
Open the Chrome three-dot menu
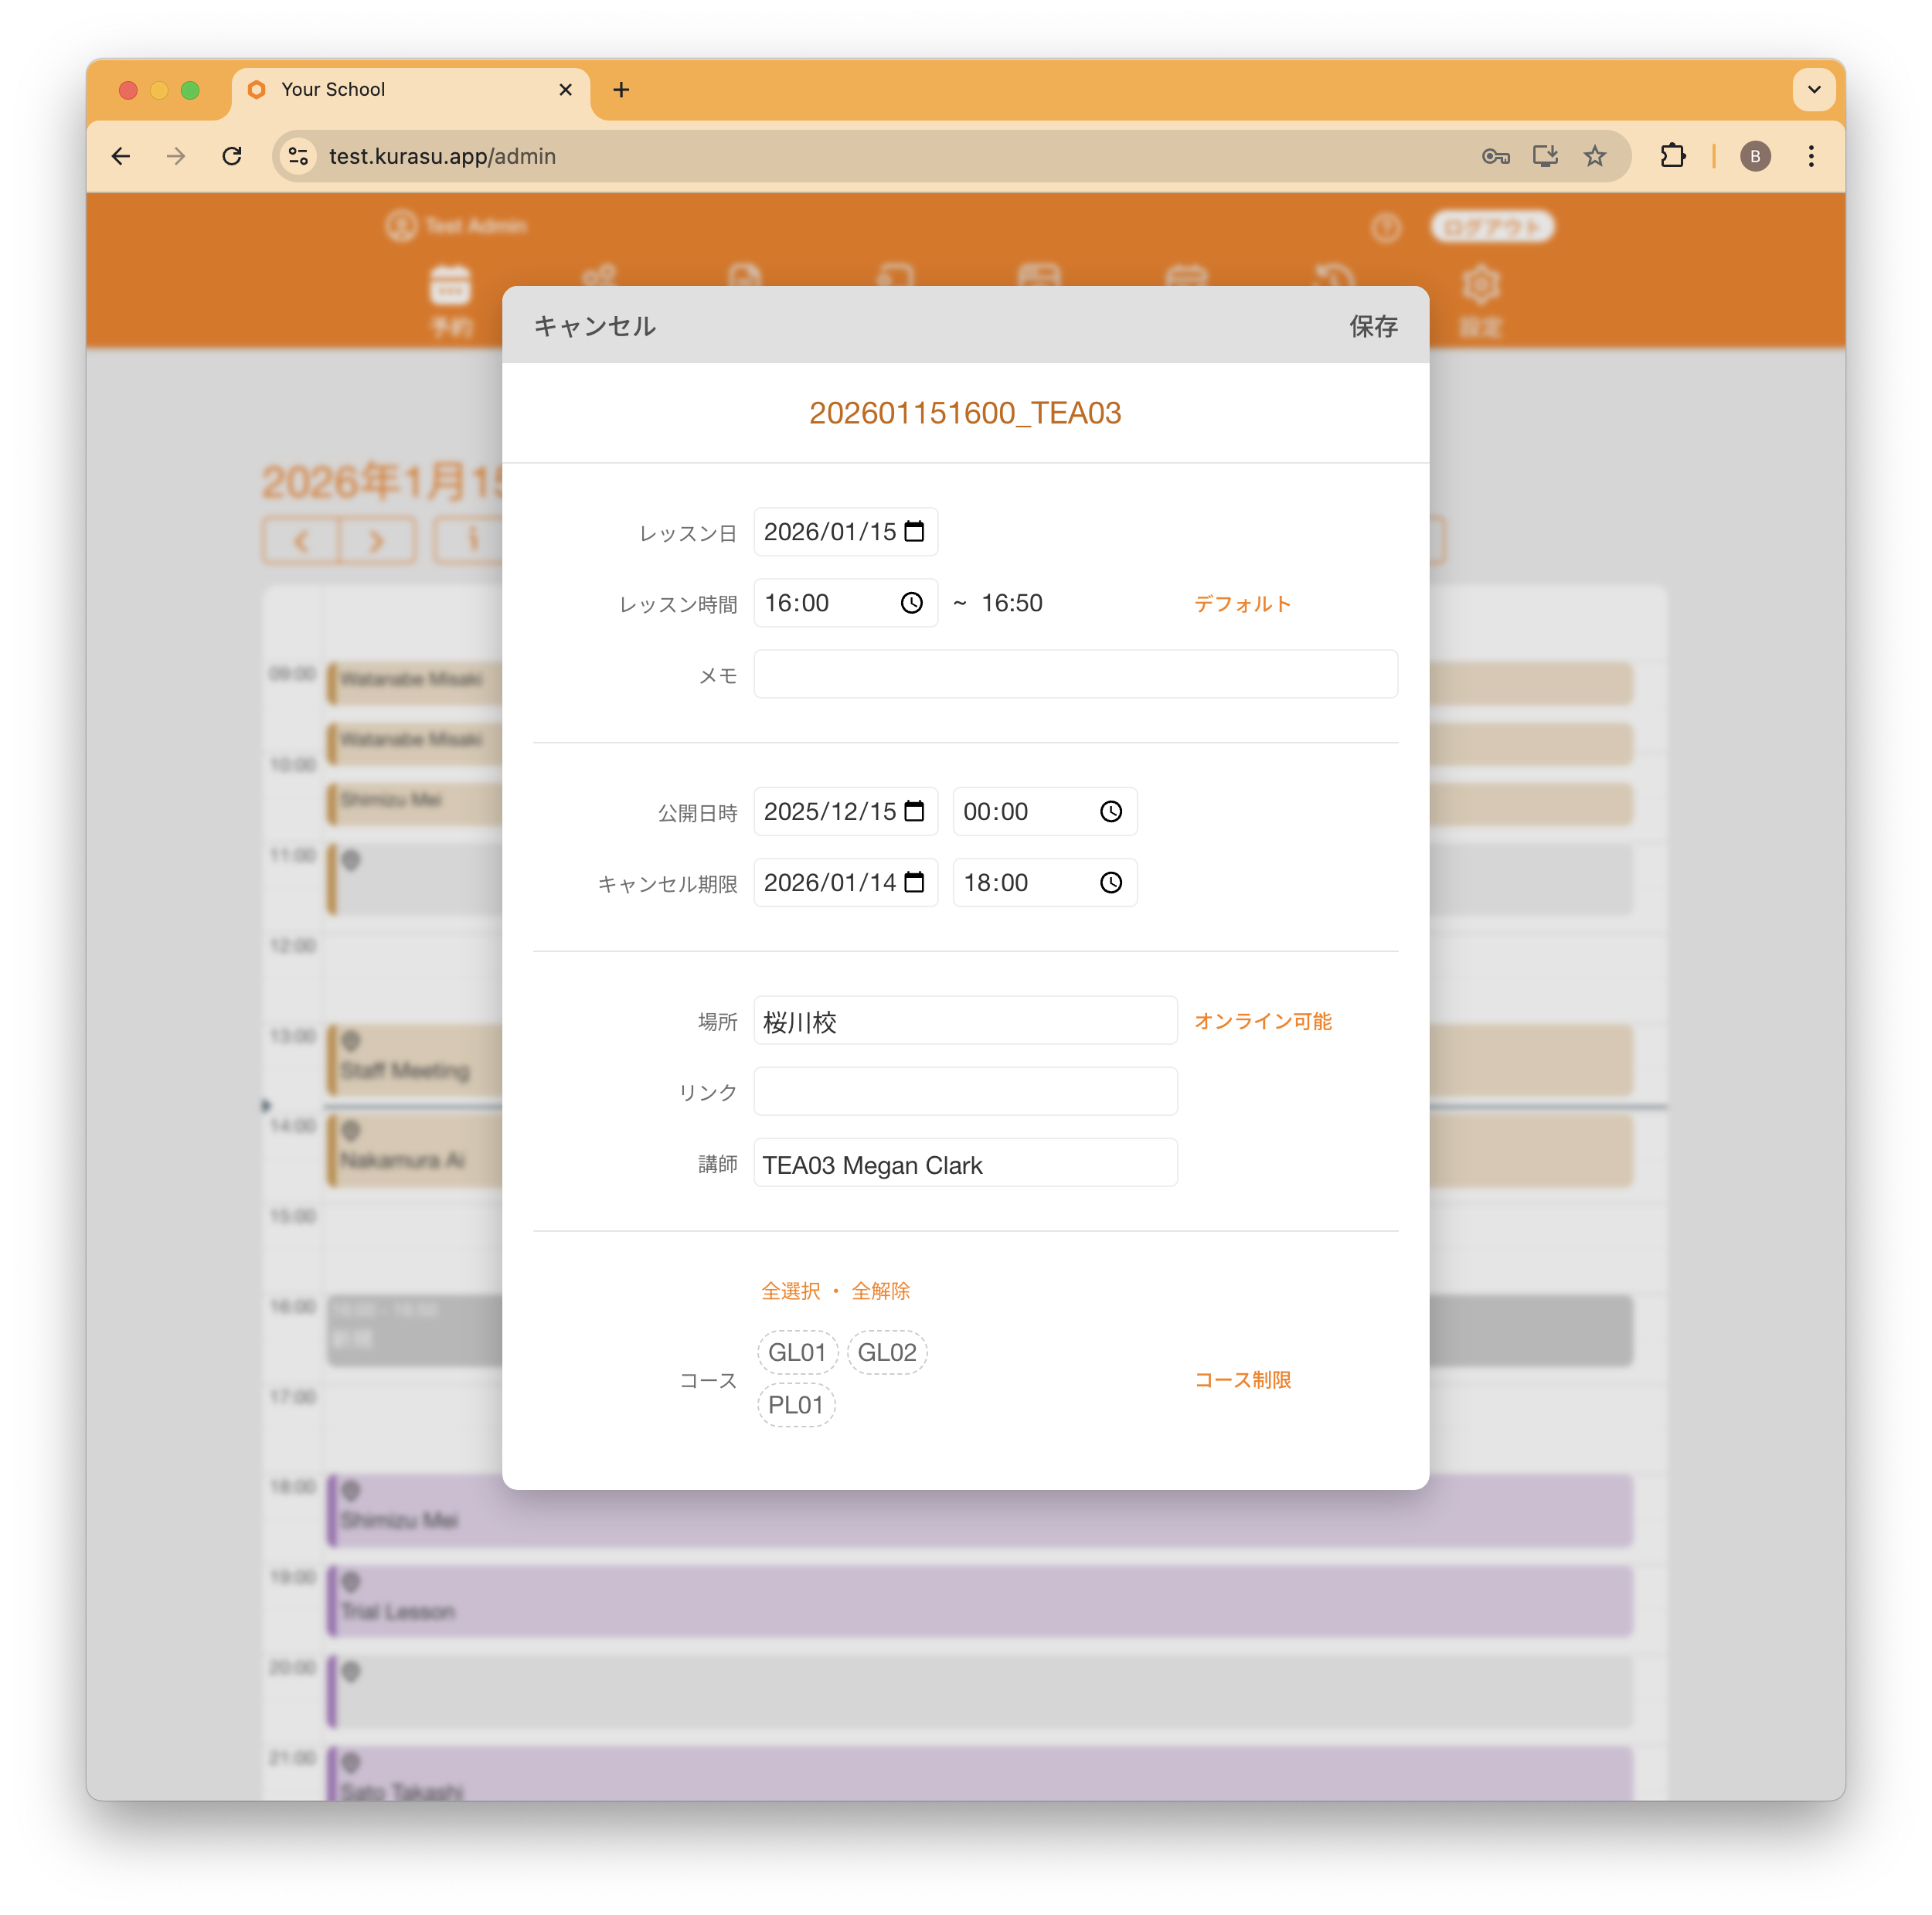1810,156
